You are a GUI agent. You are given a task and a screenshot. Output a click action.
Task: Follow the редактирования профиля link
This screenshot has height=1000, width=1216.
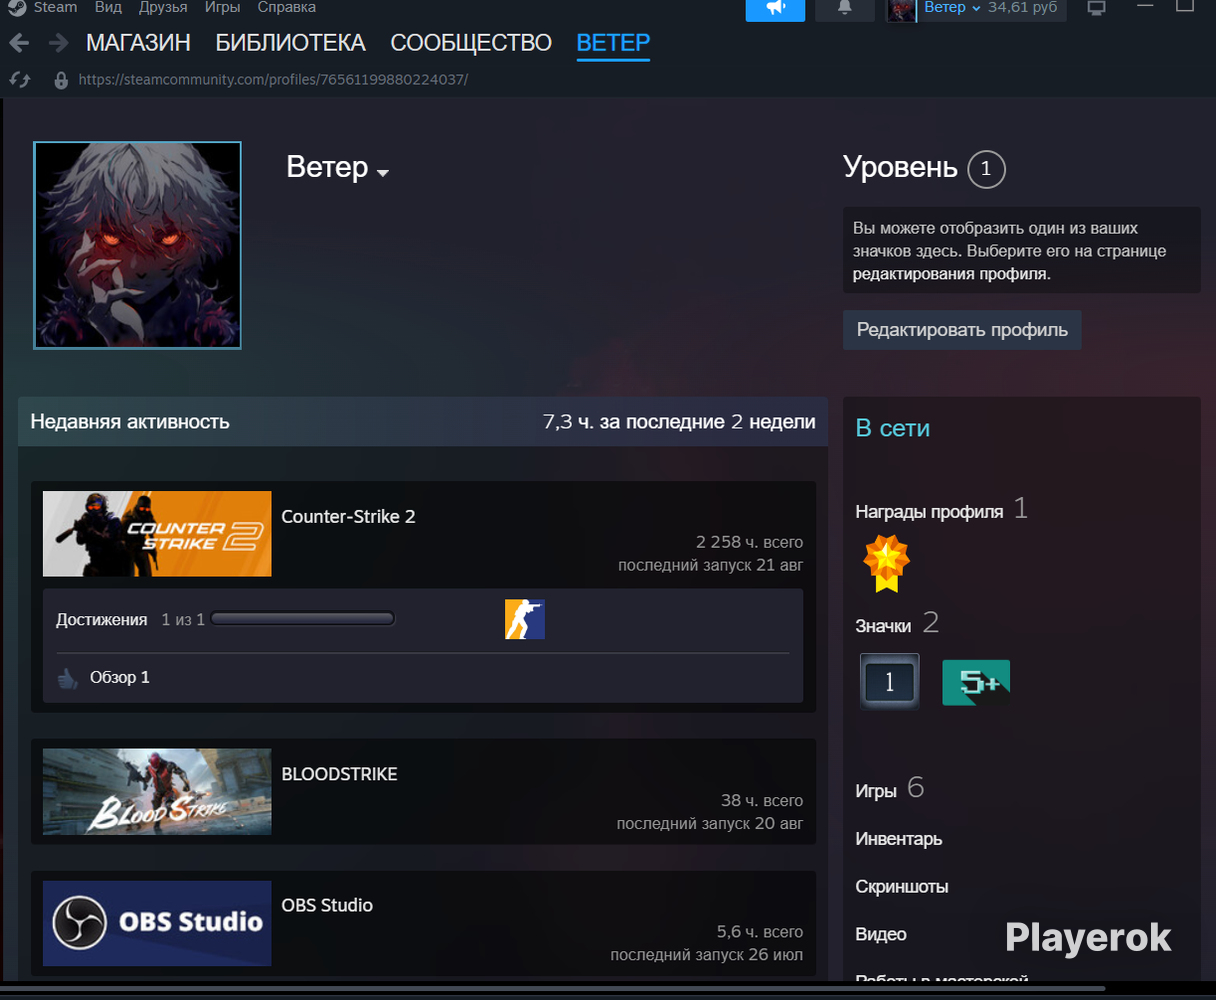tap(950, 274)
